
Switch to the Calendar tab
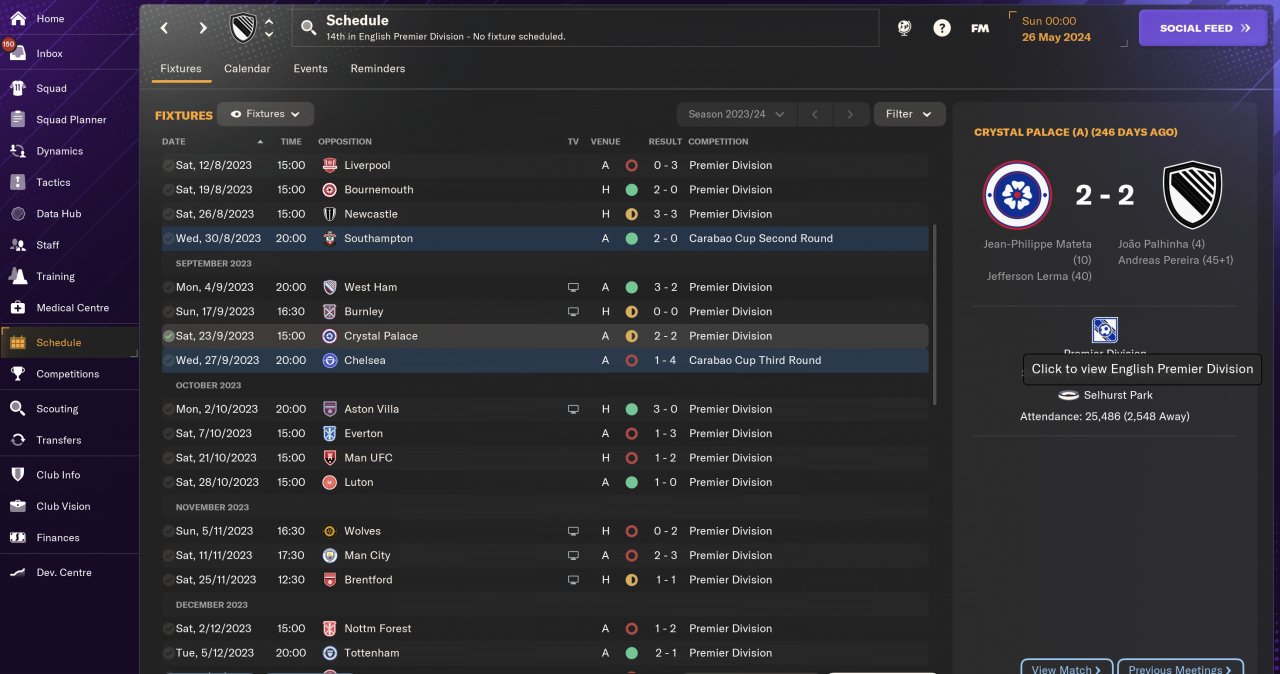[x=247, y=69]
